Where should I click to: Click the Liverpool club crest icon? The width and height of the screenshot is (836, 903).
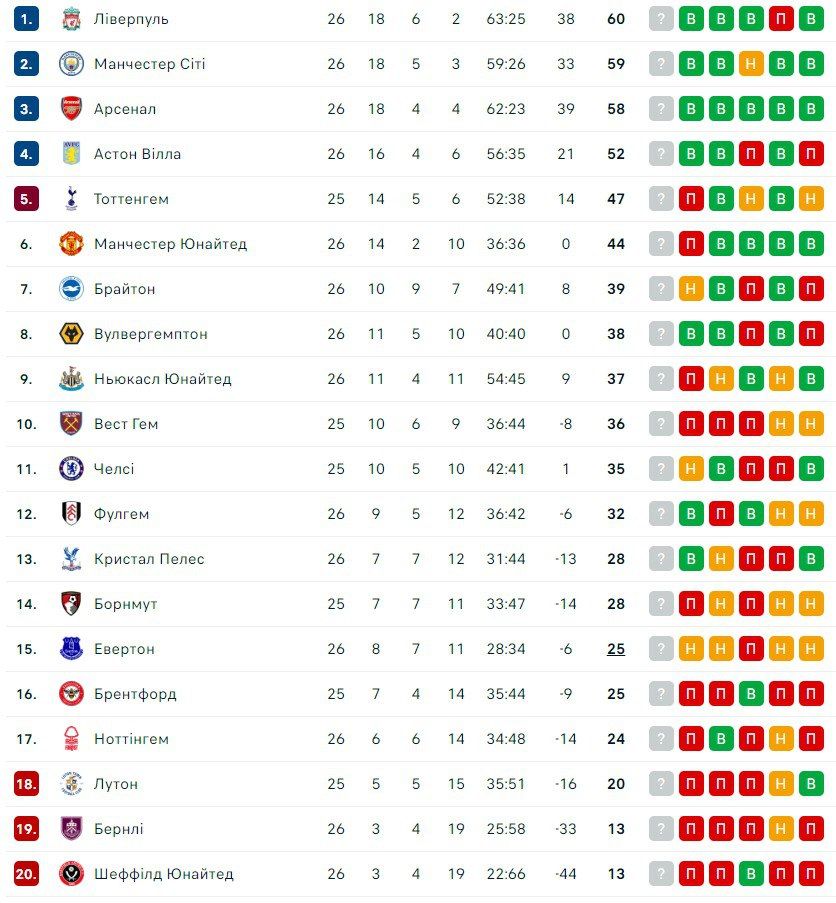pyautogui.click(x=71, y=19)
